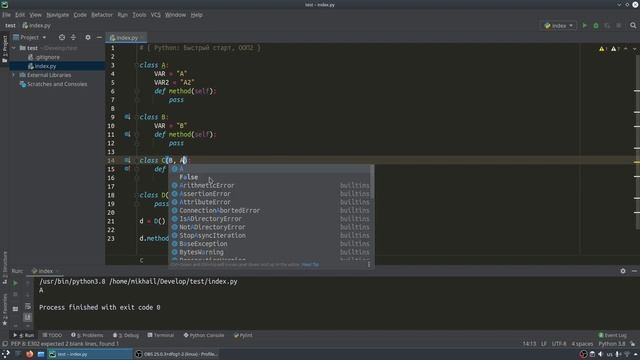The height and width of the screenshot is (360, 640).
Task: Open the Python Console tool window
Action: pyautogui.click(x=204, y=335)
